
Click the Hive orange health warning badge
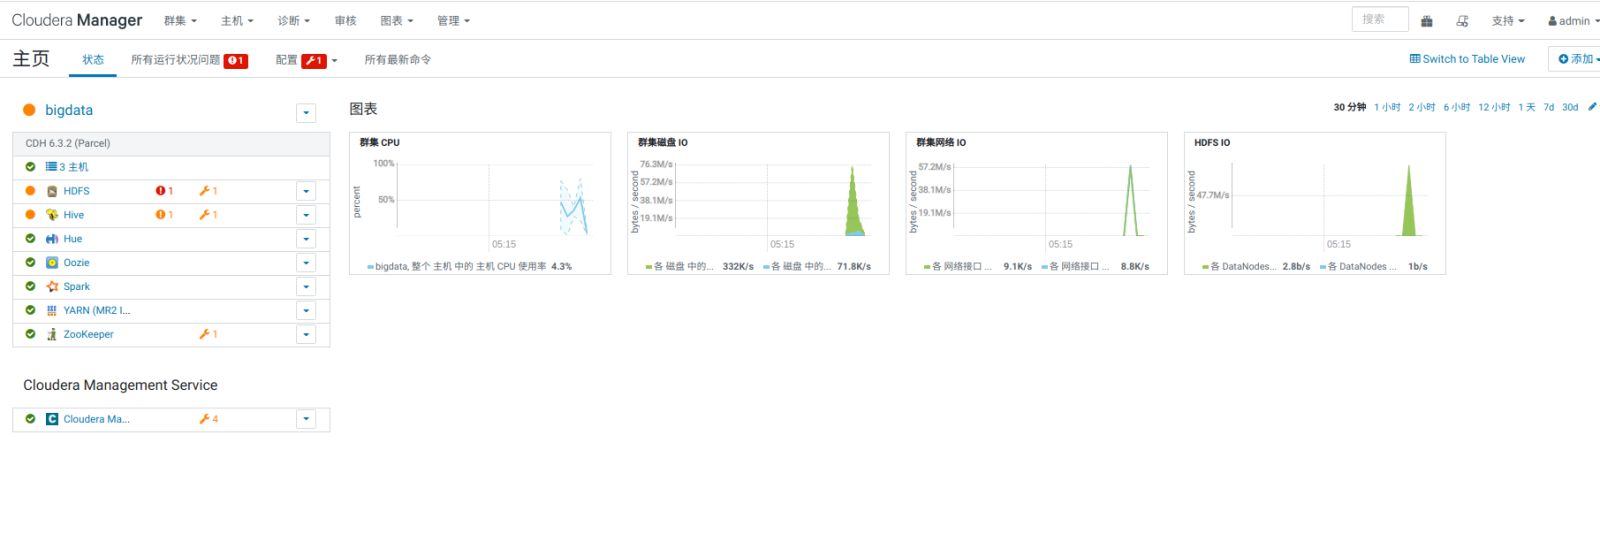click(164, 215)
